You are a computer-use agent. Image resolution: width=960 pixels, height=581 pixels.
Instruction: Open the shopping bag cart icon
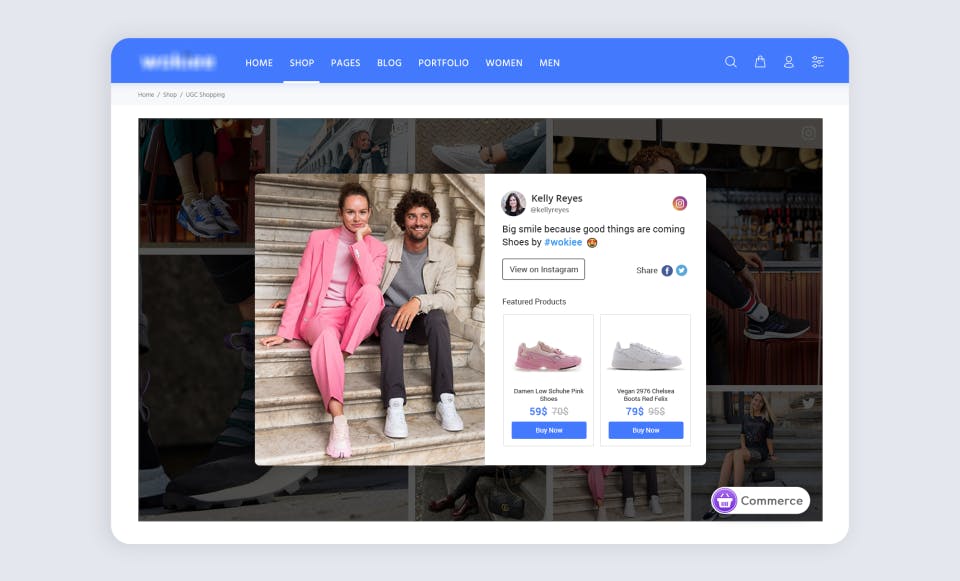[760, 62]
